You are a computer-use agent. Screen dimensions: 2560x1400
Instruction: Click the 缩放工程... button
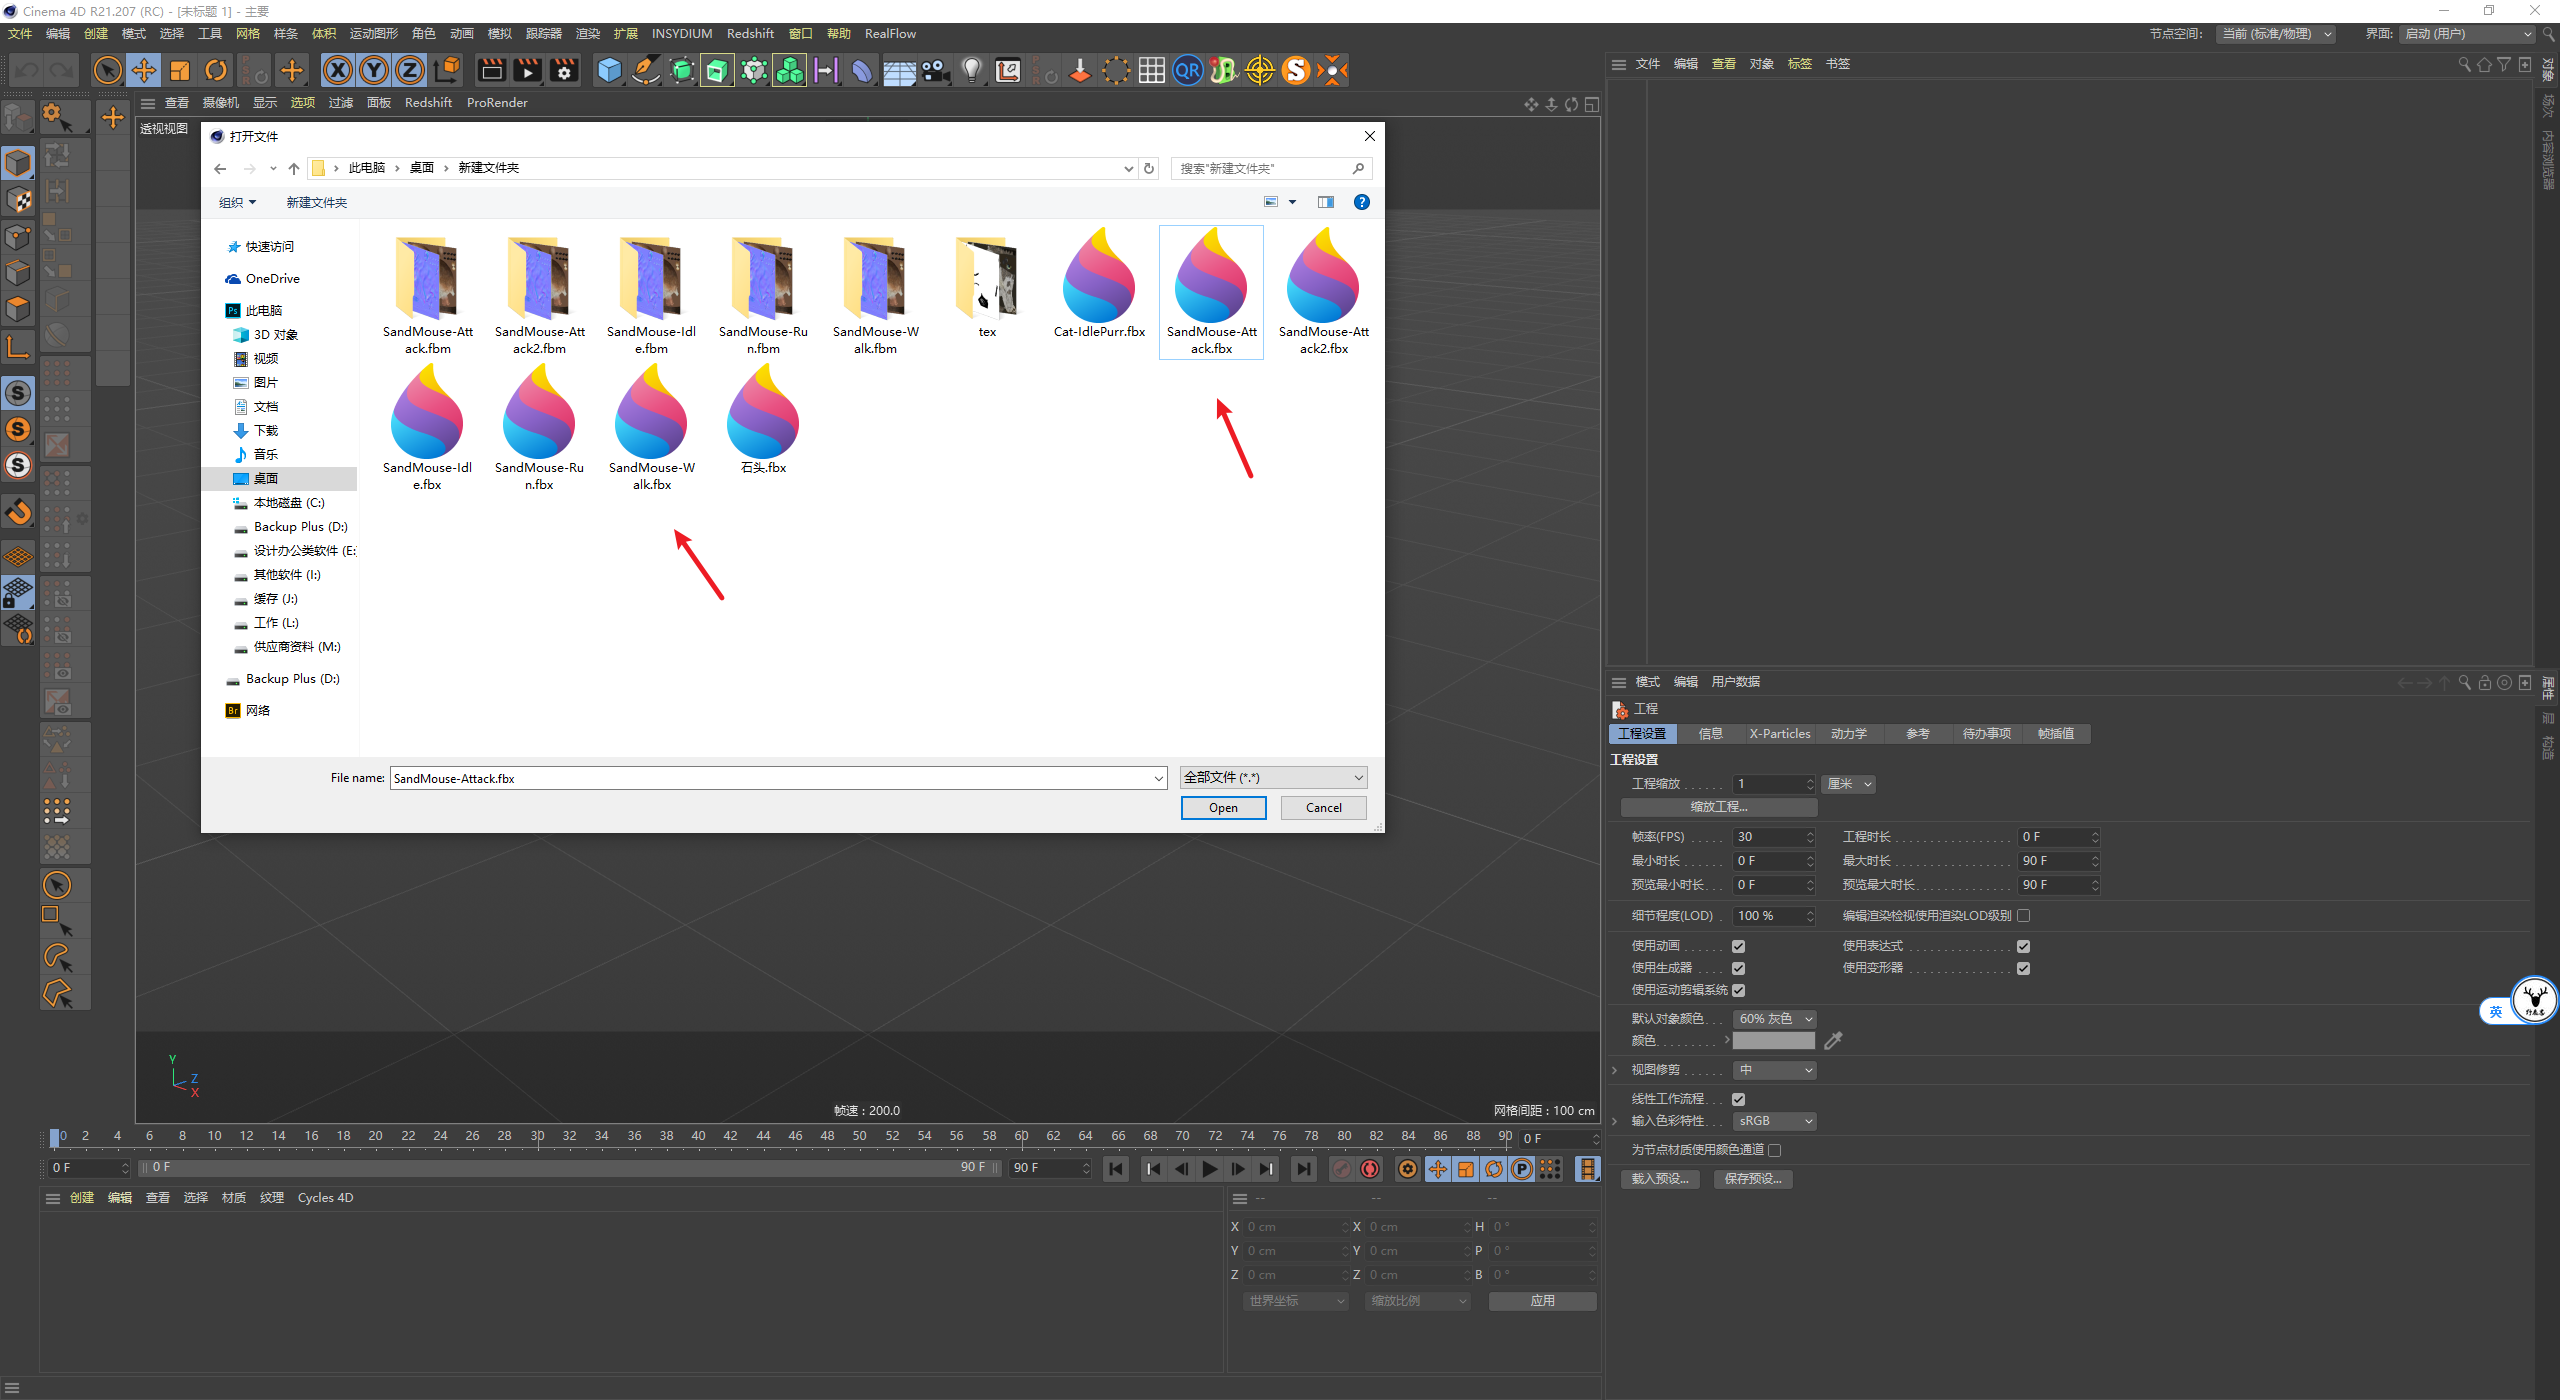pyautogui.click(x=1718, y=806)
